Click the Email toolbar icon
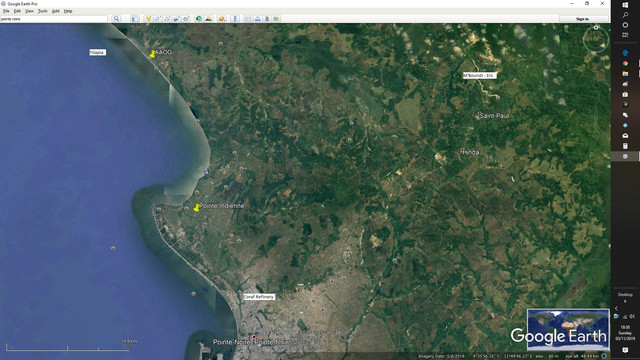 248,19
